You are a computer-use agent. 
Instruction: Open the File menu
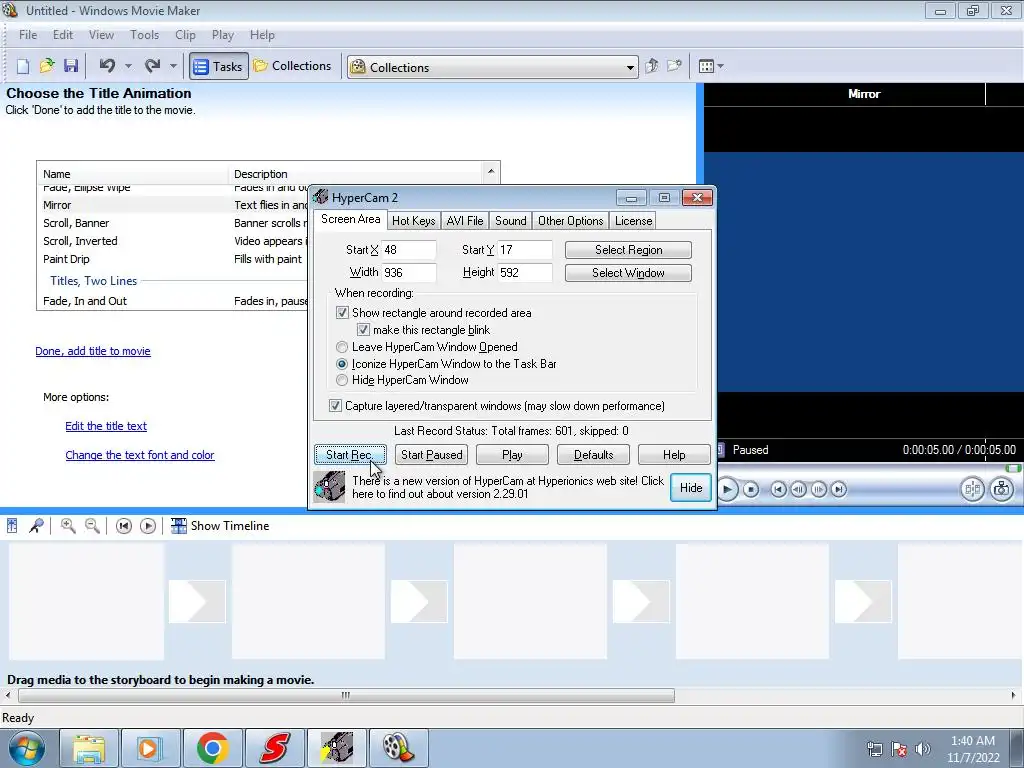(x=27, y=35)
